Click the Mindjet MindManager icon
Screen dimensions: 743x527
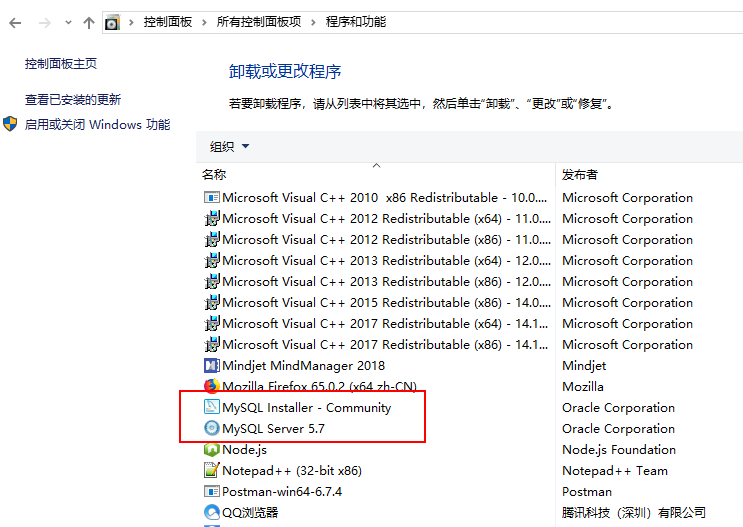pos(211,365)
